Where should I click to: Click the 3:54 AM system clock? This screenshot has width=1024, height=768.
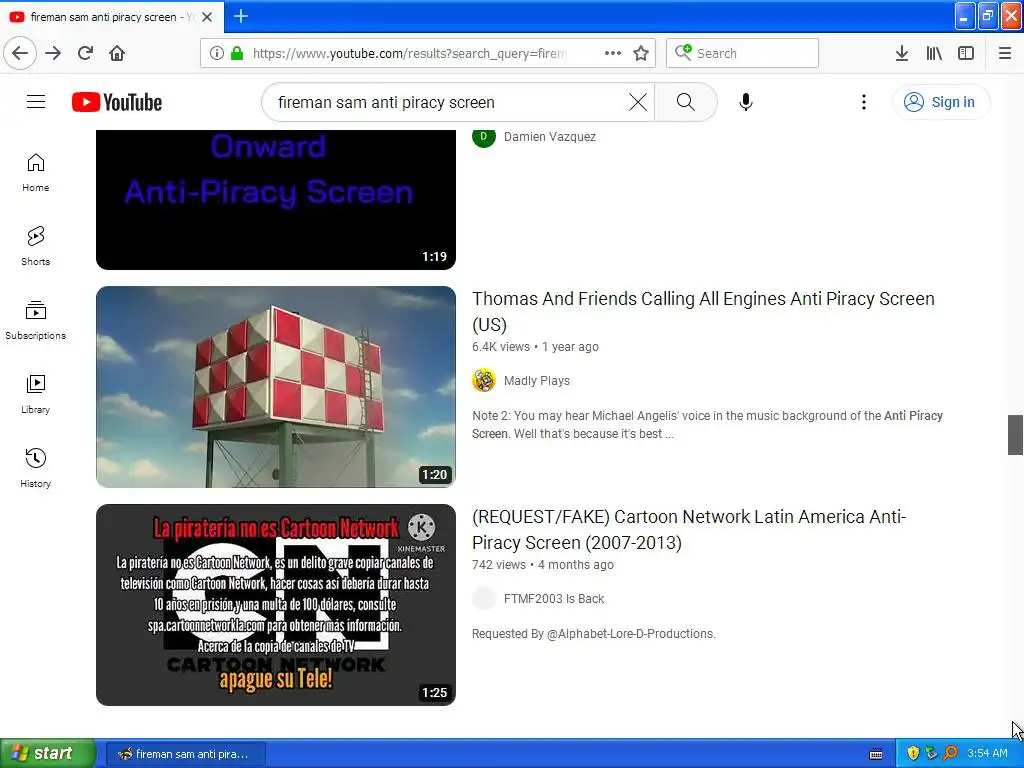987,754
